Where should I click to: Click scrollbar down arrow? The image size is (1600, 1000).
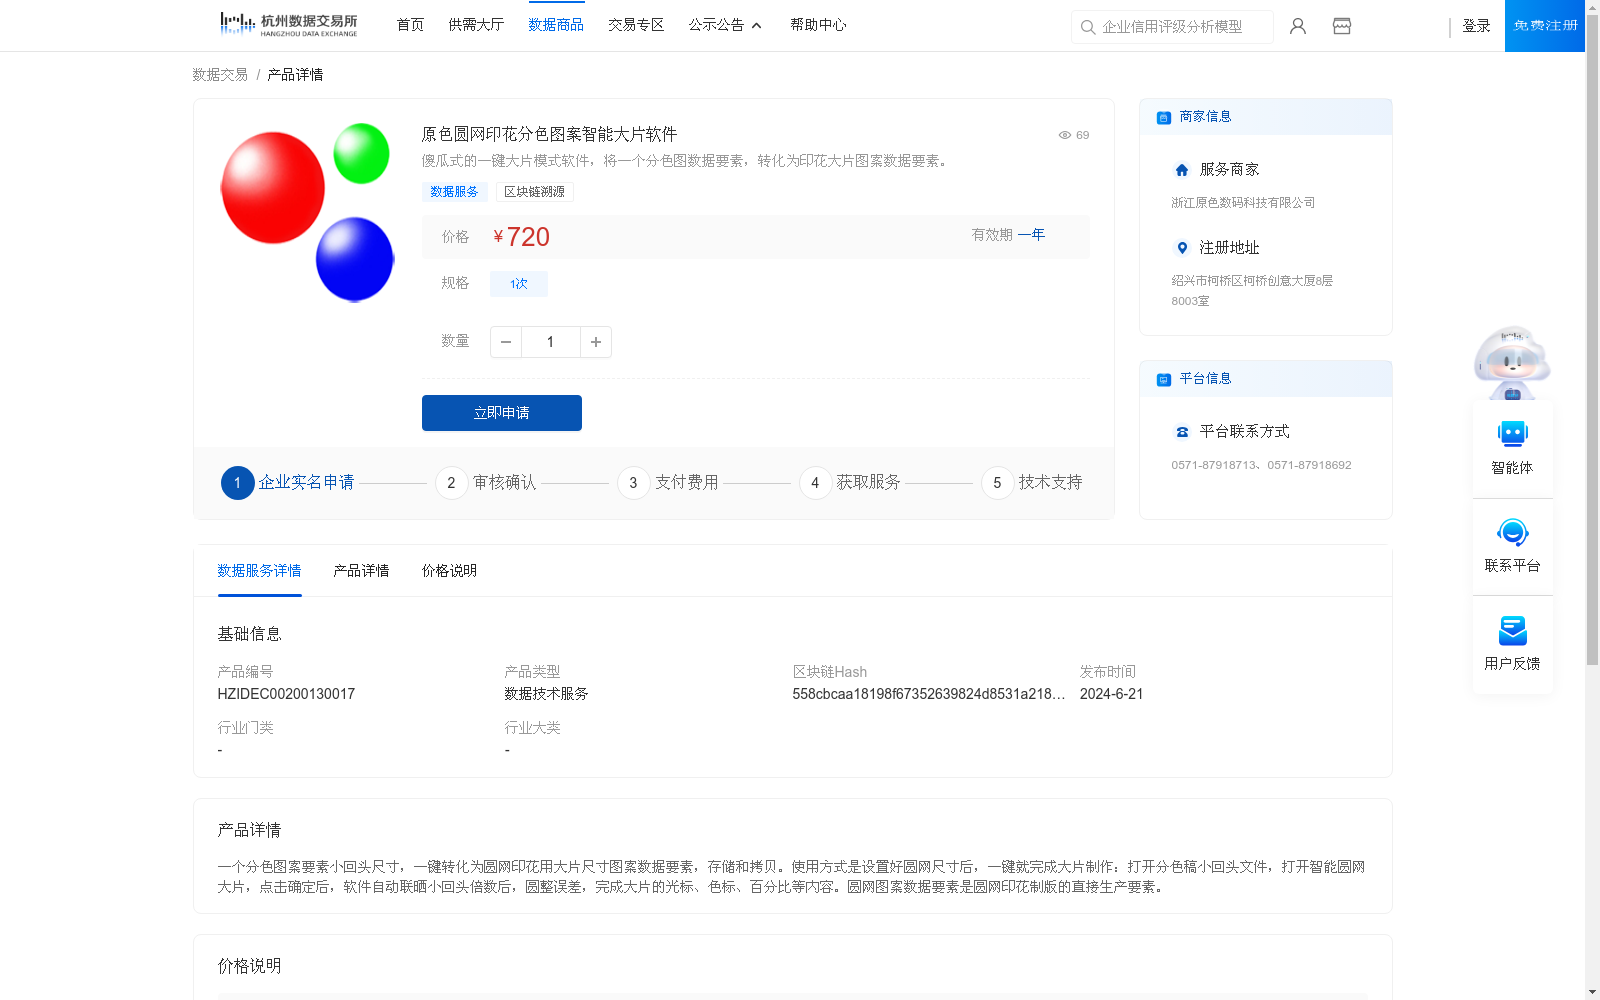click(x=1593, y=992)
